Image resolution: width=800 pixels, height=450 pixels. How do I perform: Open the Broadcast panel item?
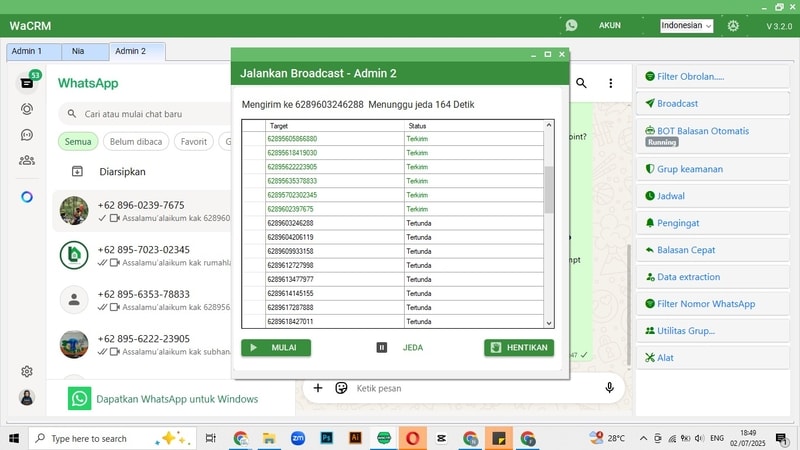pyautogui.click(x=713, y=104)
